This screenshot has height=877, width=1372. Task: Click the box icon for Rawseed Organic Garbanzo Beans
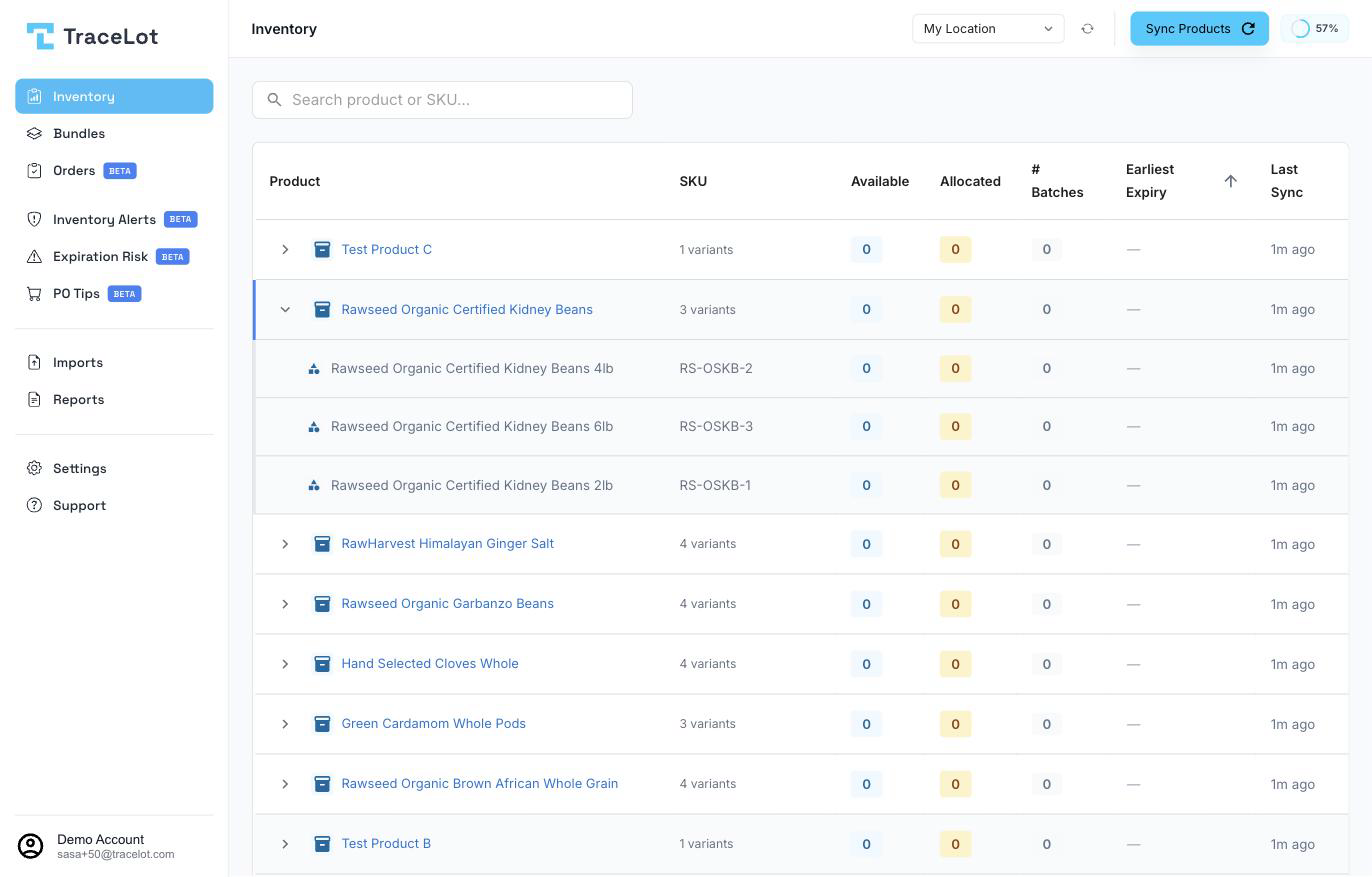click(322, 604)
